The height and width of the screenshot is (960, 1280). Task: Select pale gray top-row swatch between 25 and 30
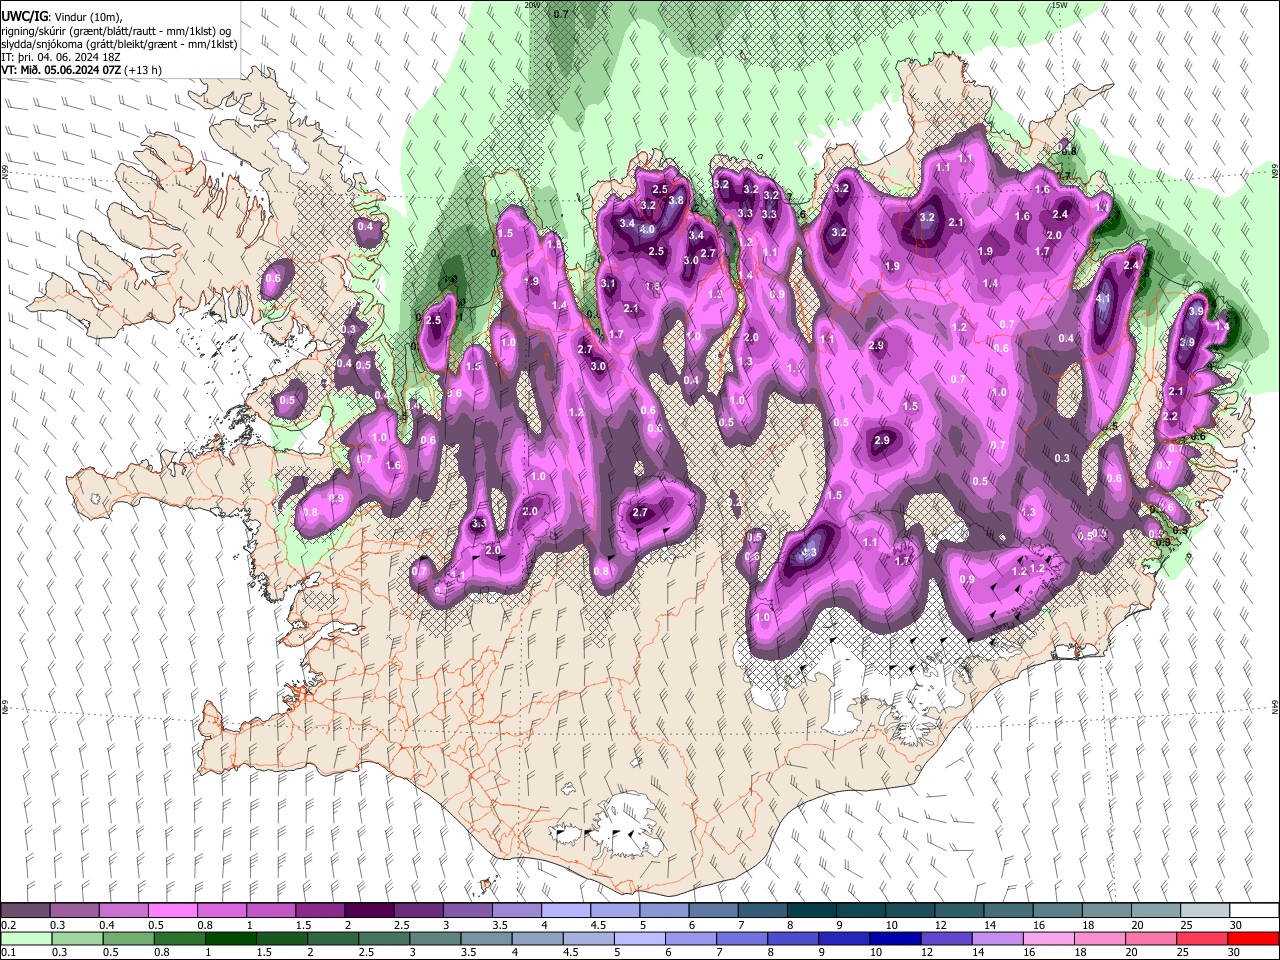coord(1204,911)
